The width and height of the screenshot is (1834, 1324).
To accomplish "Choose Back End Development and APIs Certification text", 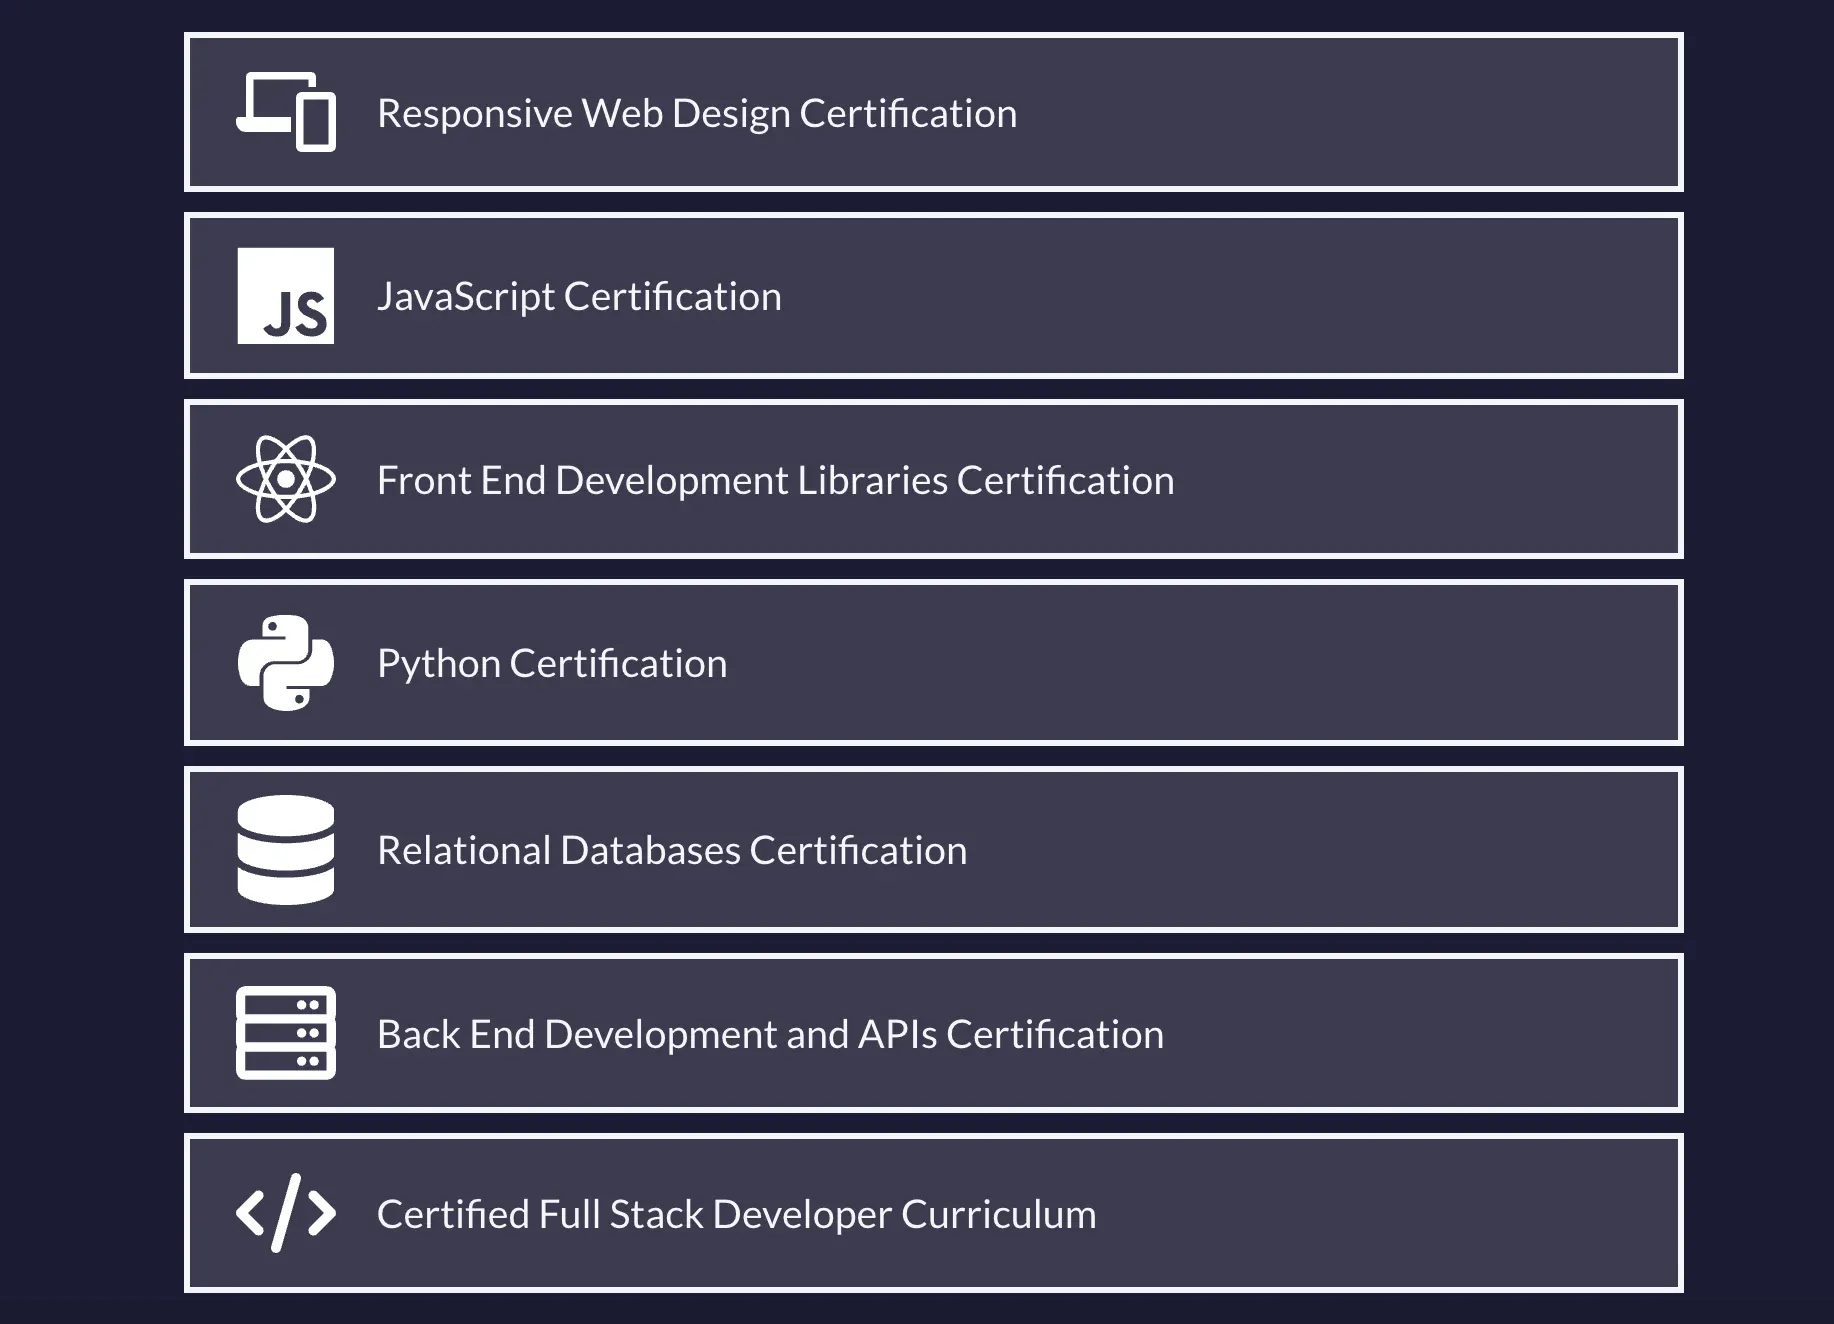I will coord(770,1034).
